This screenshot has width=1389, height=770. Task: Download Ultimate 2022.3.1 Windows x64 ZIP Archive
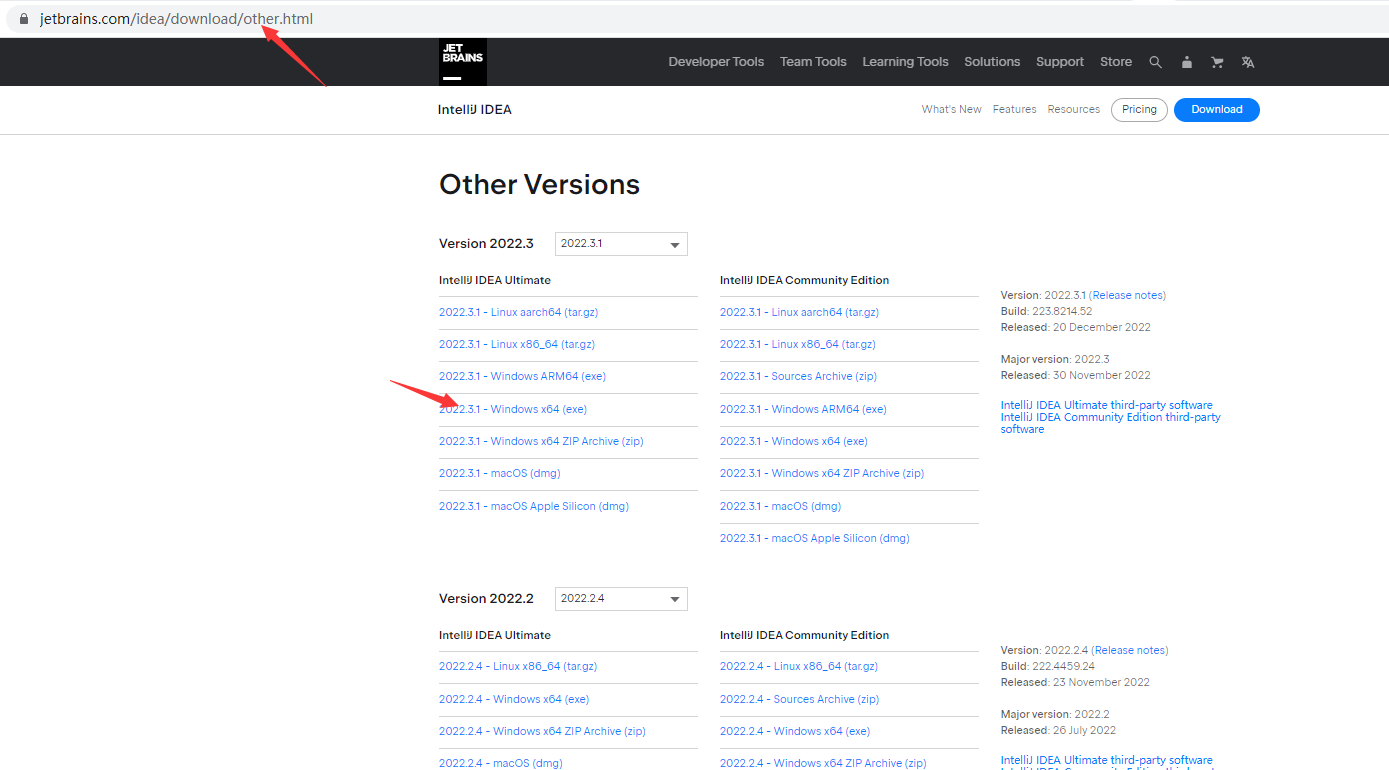point(541,441)
